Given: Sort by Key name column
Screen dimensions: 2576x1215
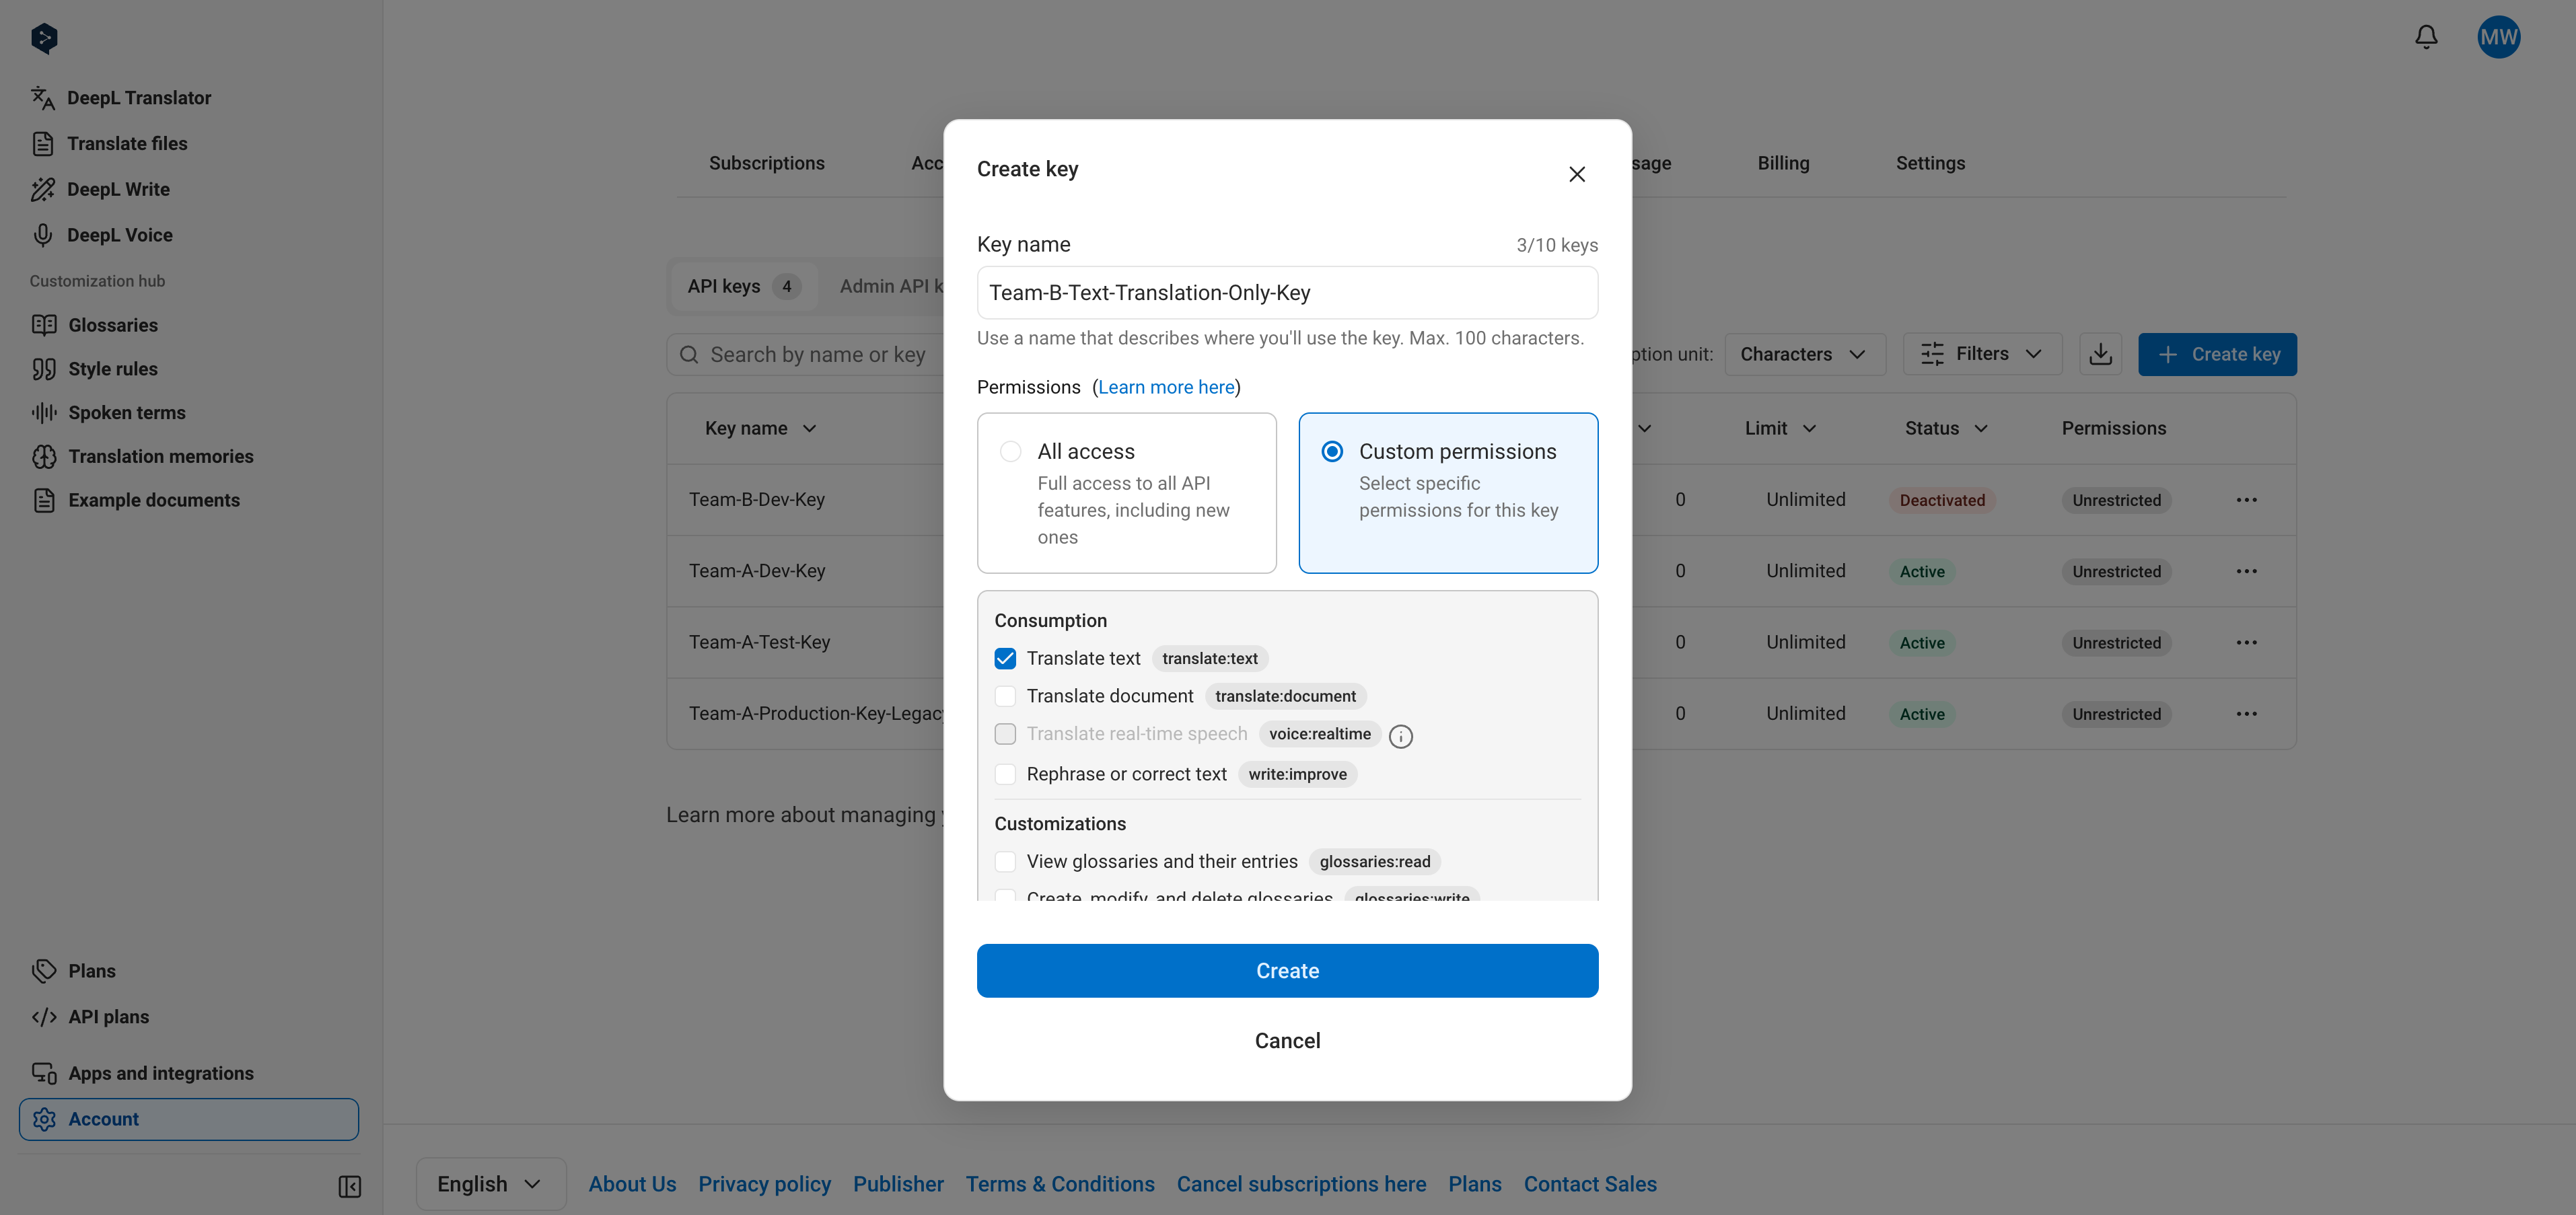Looking at the screenshot, I should click(760, 428).
